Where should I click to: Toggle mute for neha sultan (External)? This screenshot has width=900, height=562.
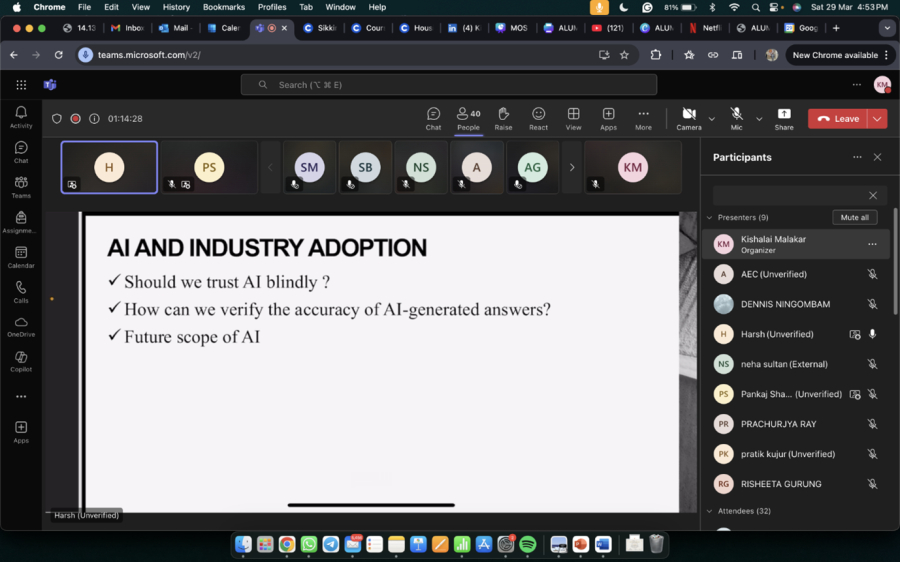click(x=872, y=364)
